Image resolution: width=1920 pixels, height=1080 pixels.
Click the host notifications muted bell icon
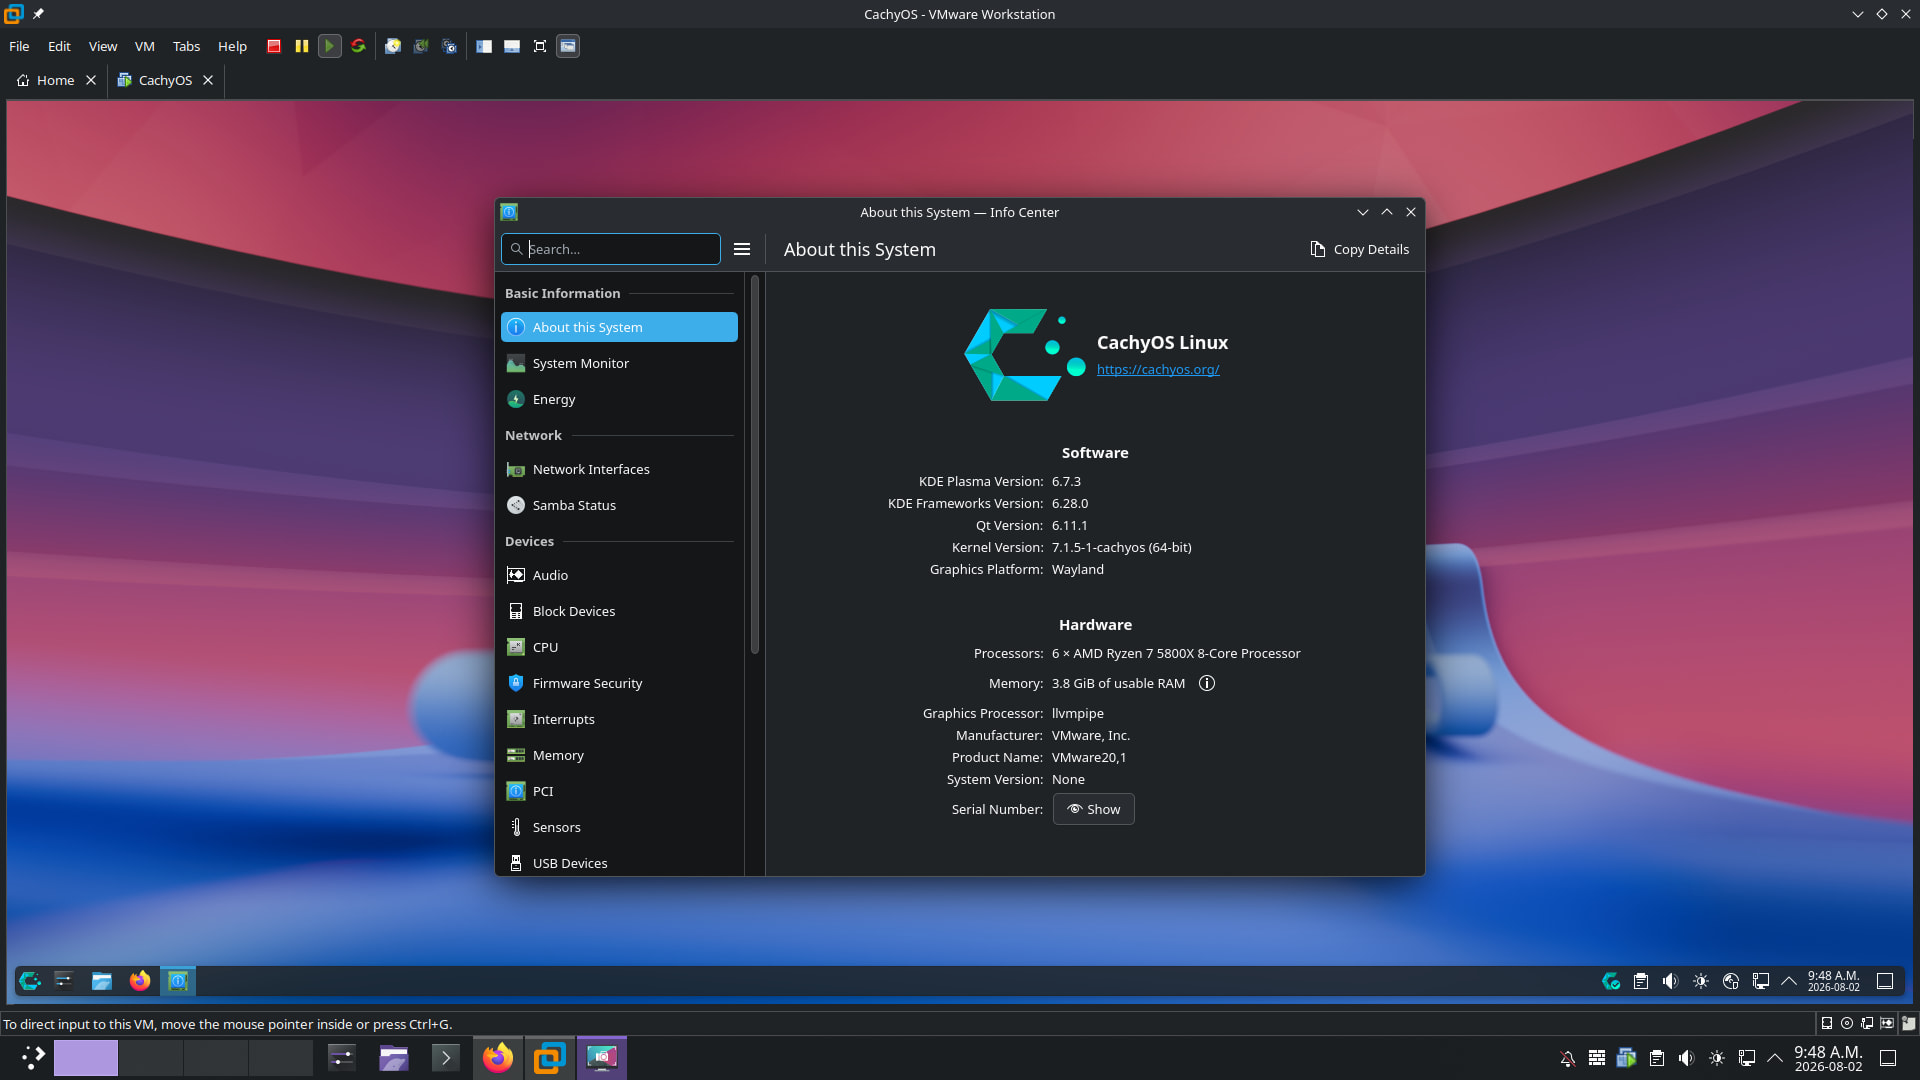[x=1567, y=1058]
